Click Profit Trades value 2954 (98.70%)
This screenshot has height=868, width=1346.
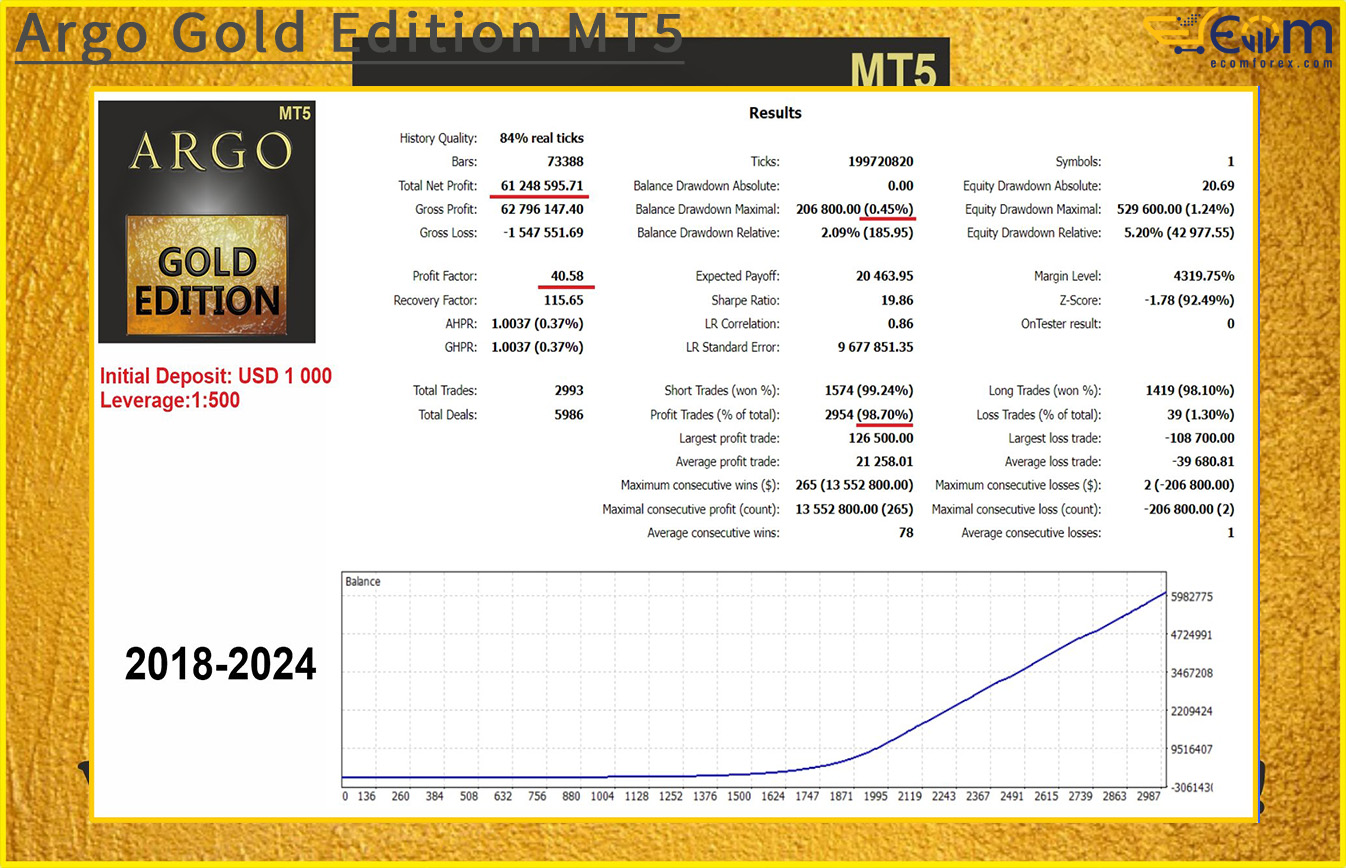pos(869,415)
